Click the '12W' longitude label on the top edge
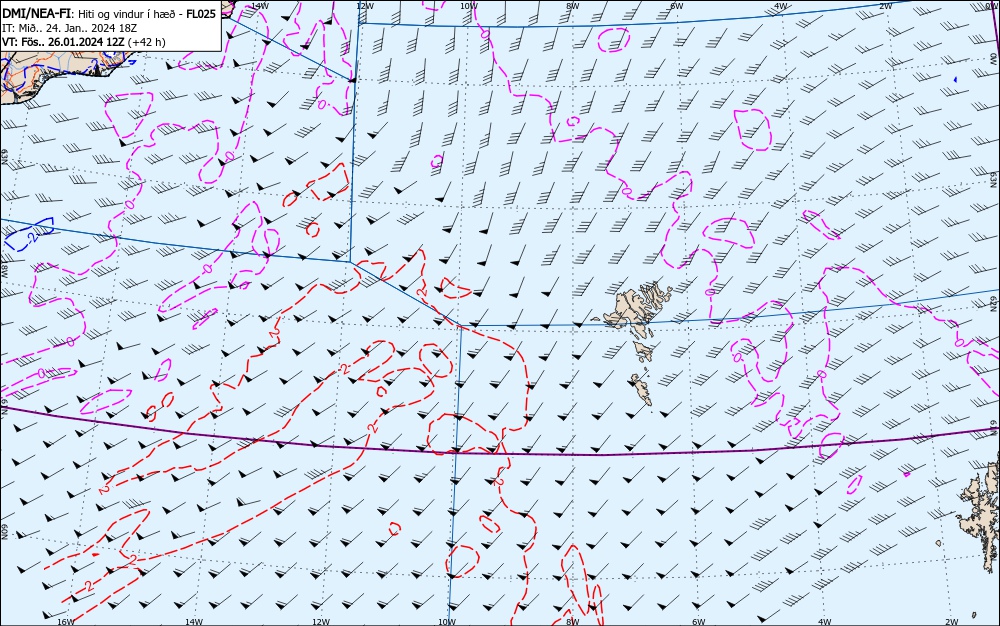 coord(365,6)
